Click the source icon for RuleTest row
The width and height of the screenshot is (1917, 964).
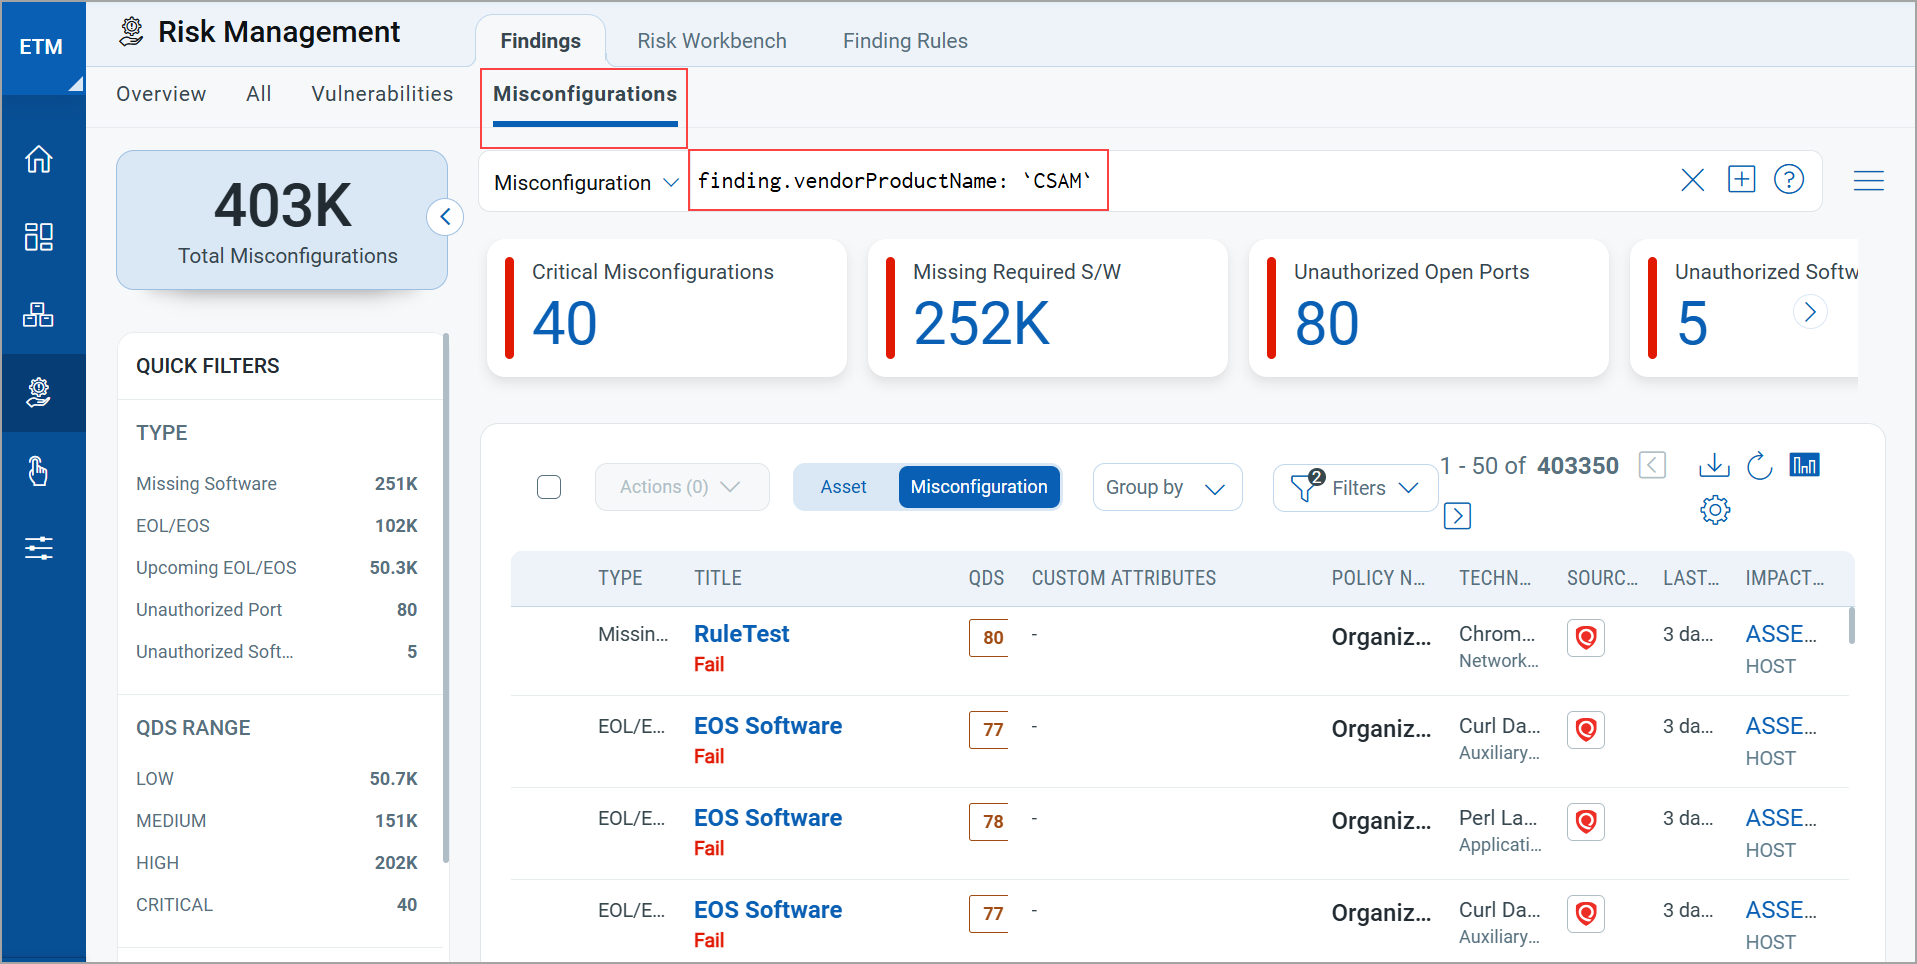[1586, 637]
